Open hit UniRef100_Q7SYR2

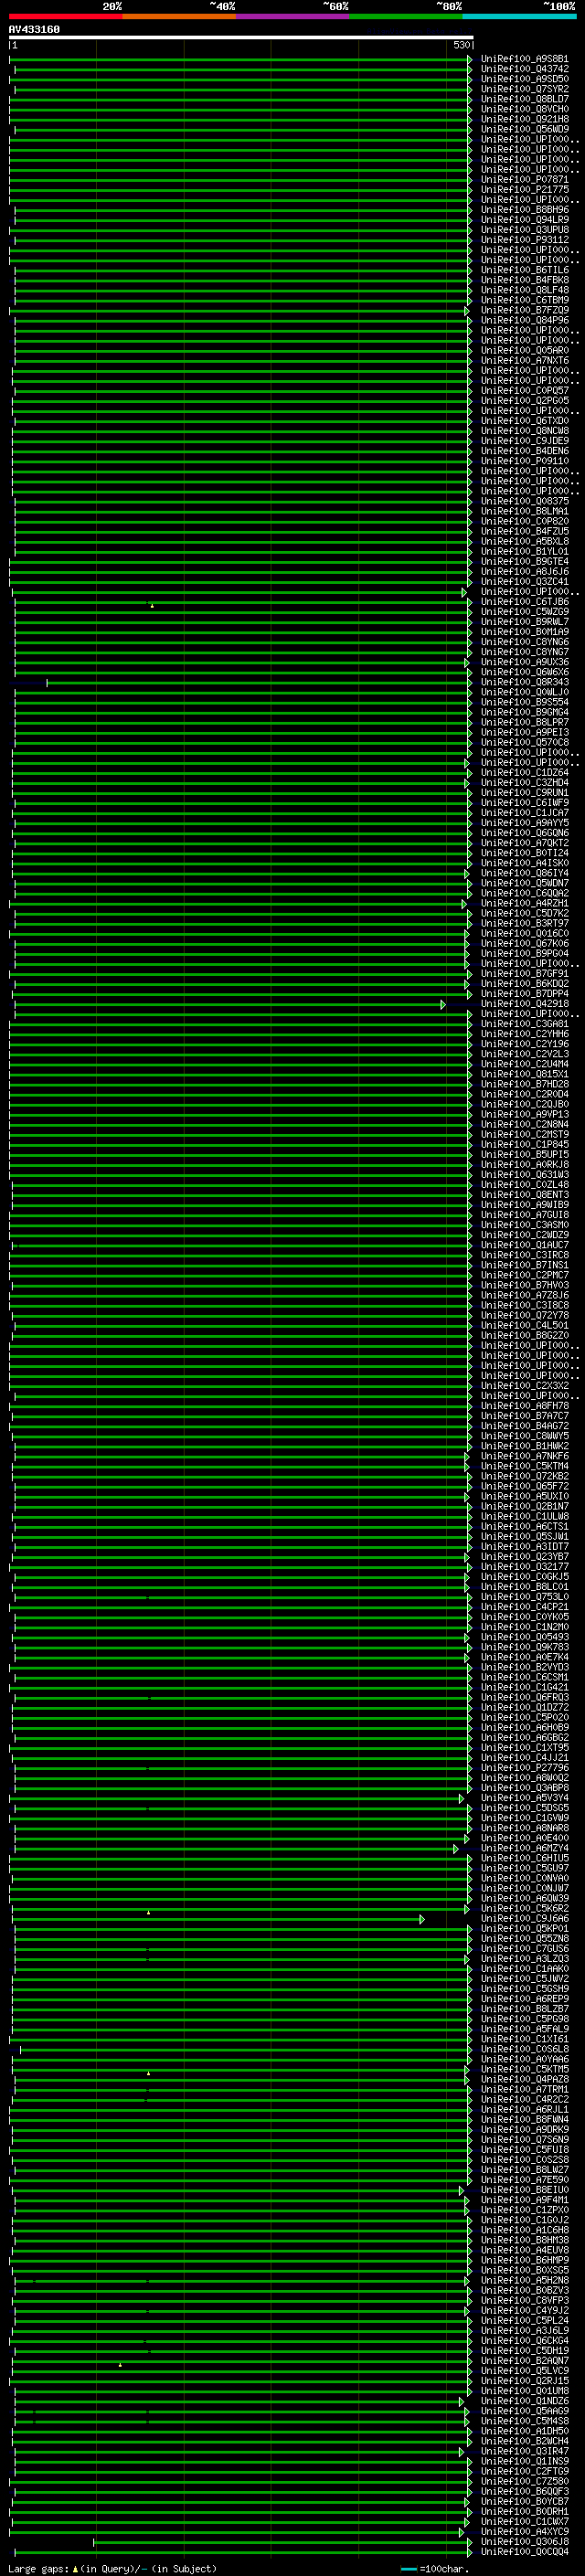pos(524,89)
